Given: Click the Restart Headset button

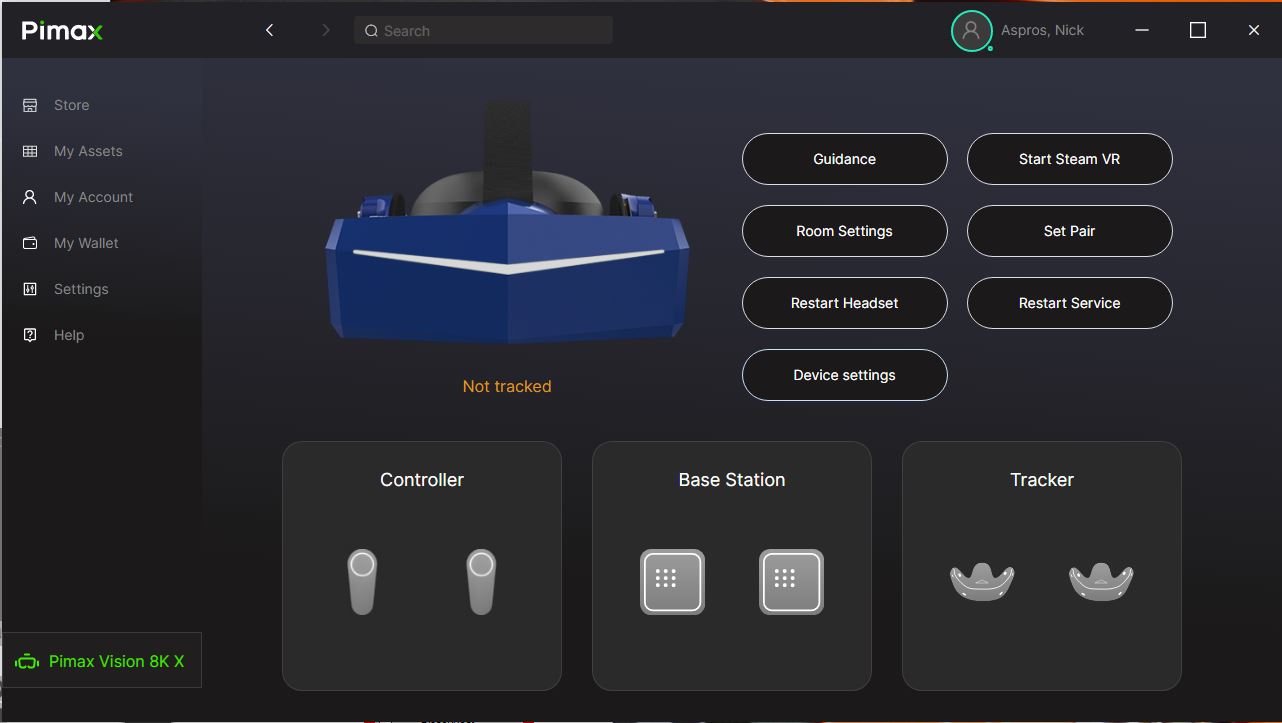Looking at the screenshot, I should pos(844,303).
